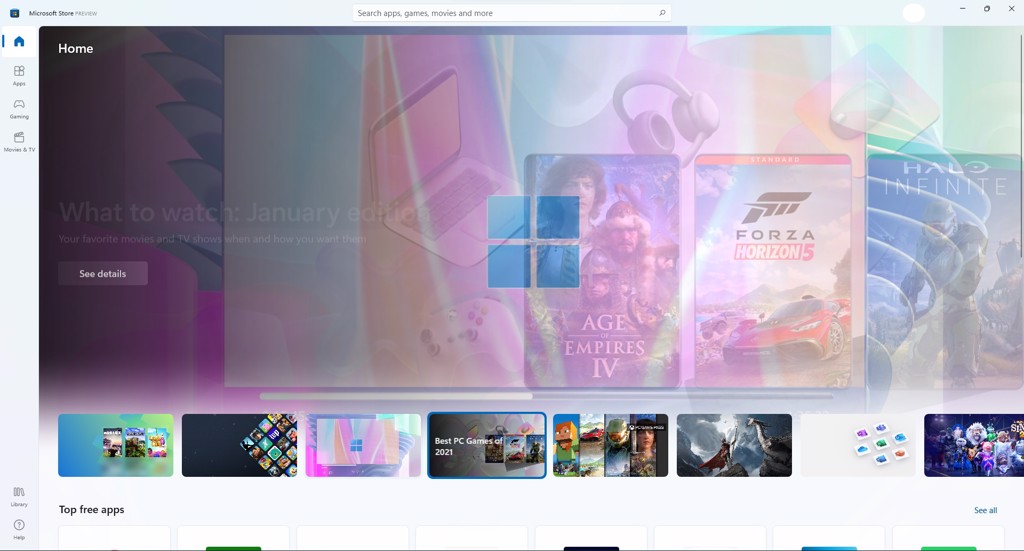
Task: Select the Microsoft 365 apps thumbnail
Action: [858, 445]
